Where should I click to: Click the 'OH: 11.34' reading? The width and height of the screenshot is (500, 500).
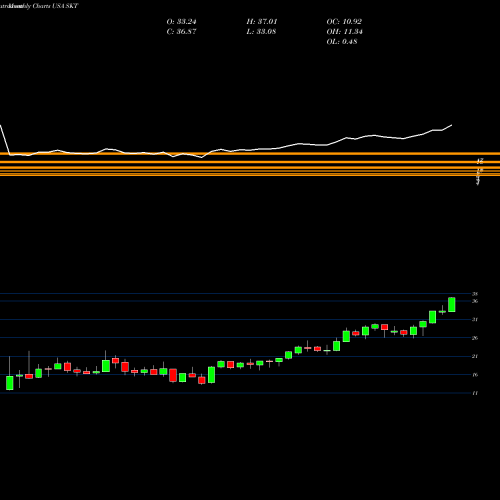point(344,32)
